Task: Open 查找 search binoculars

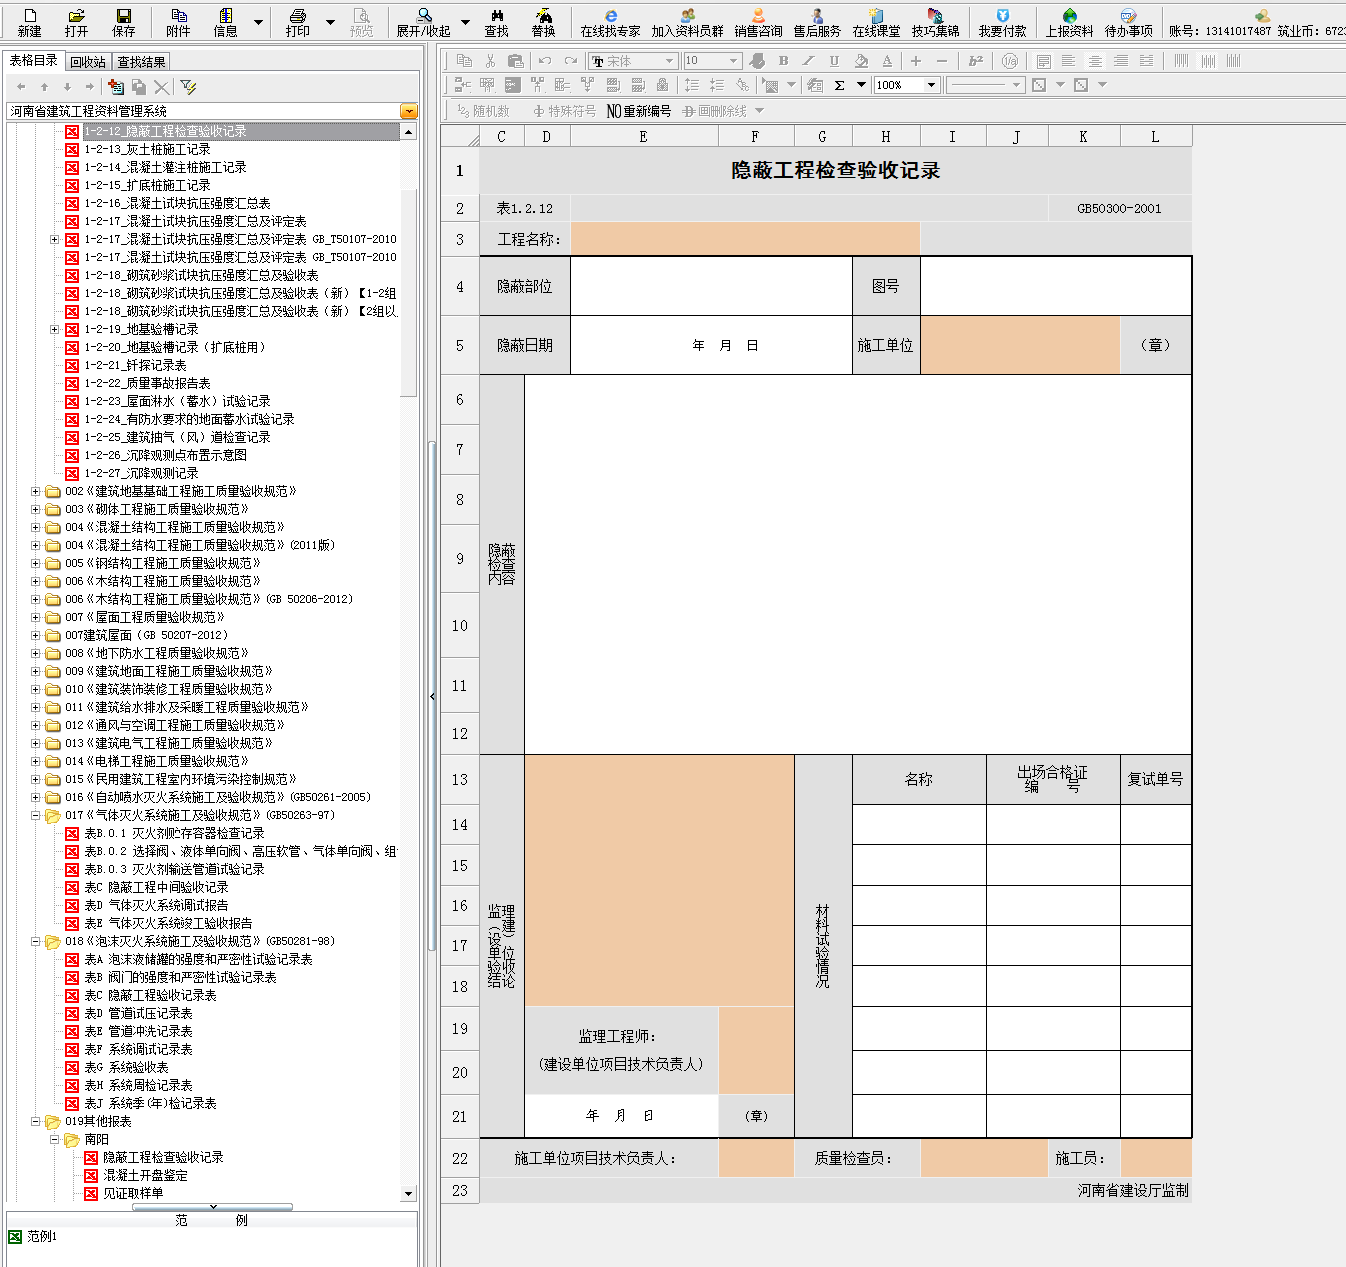Action: coord(496,22)
